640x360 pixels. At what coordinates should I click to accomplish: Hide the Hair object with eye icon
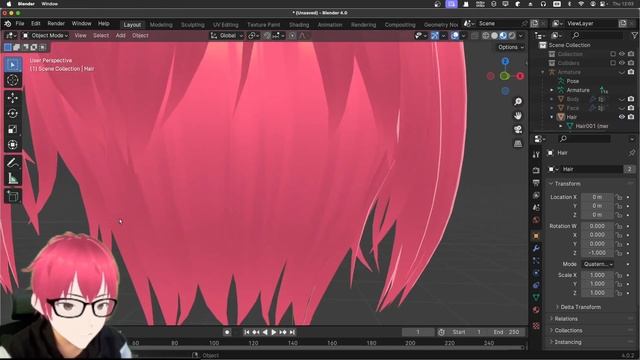click(622, 117)
